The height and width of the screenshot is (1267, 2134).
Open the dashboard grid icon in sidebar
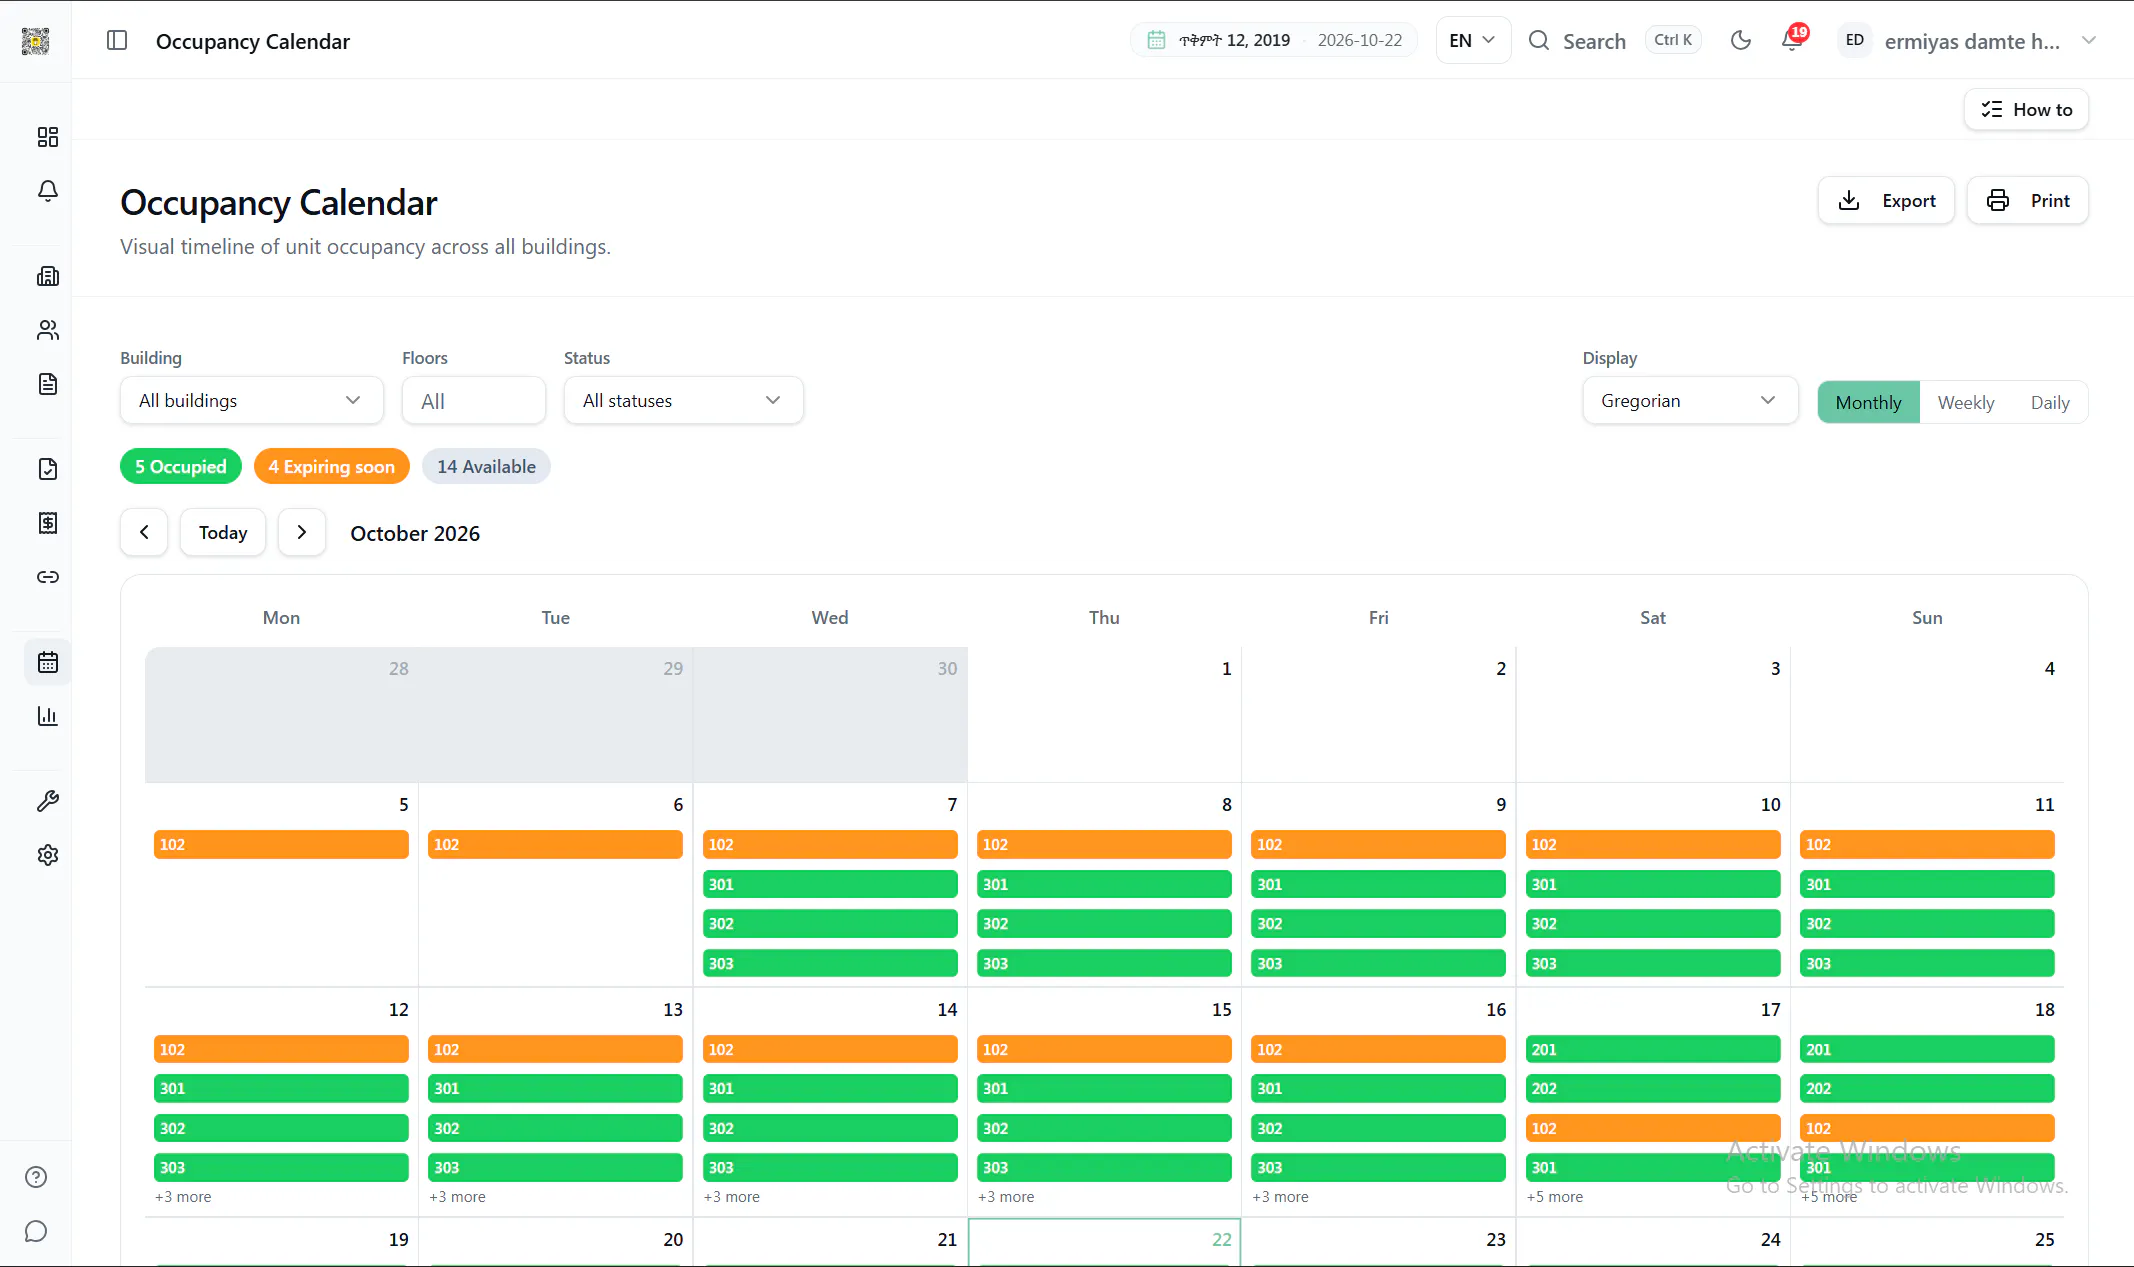click(x=47, y=137)
